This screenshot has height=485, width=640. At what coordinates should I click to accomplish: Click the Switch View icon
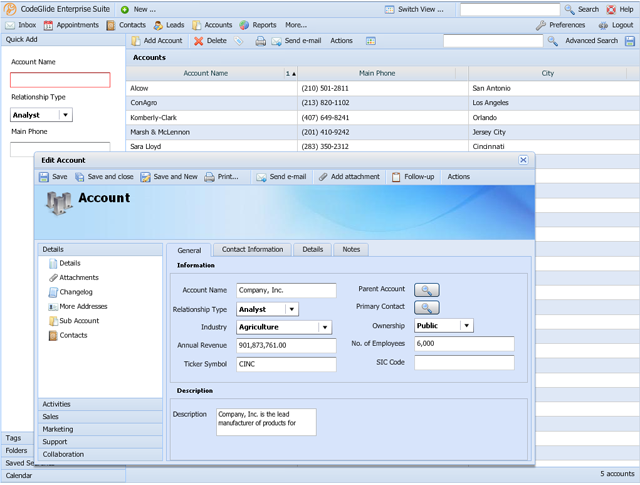pyautogui.click(x=389, y=9)
